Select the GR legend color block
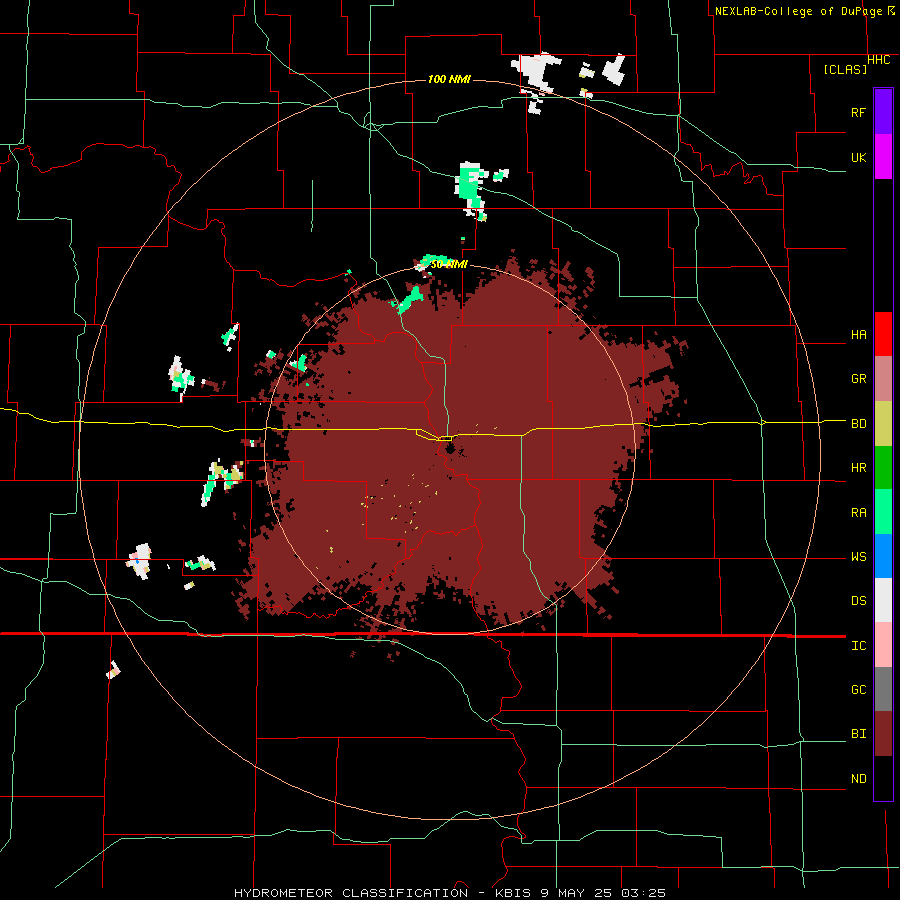Screen dimensions: 900x900 coord(883,379)
